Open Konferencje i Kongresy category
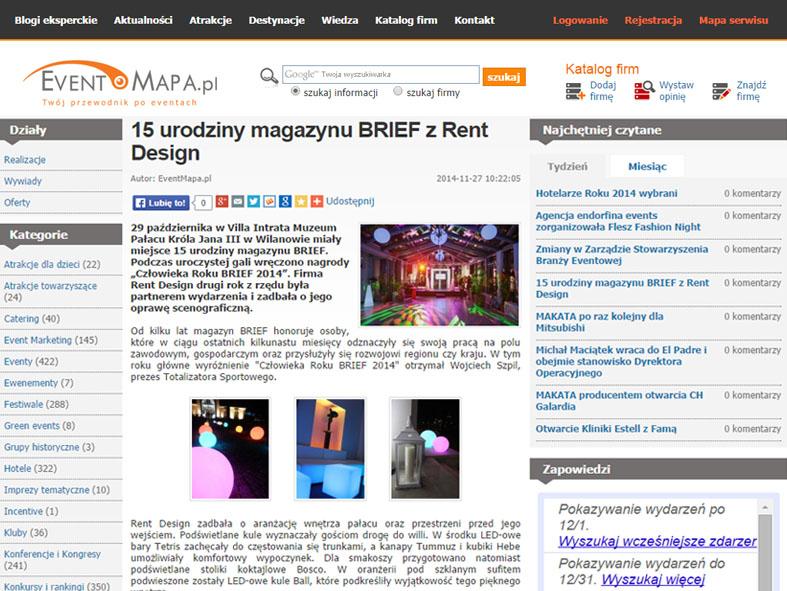The width and height of the screenshot is (787, 591). click(52, 559)
